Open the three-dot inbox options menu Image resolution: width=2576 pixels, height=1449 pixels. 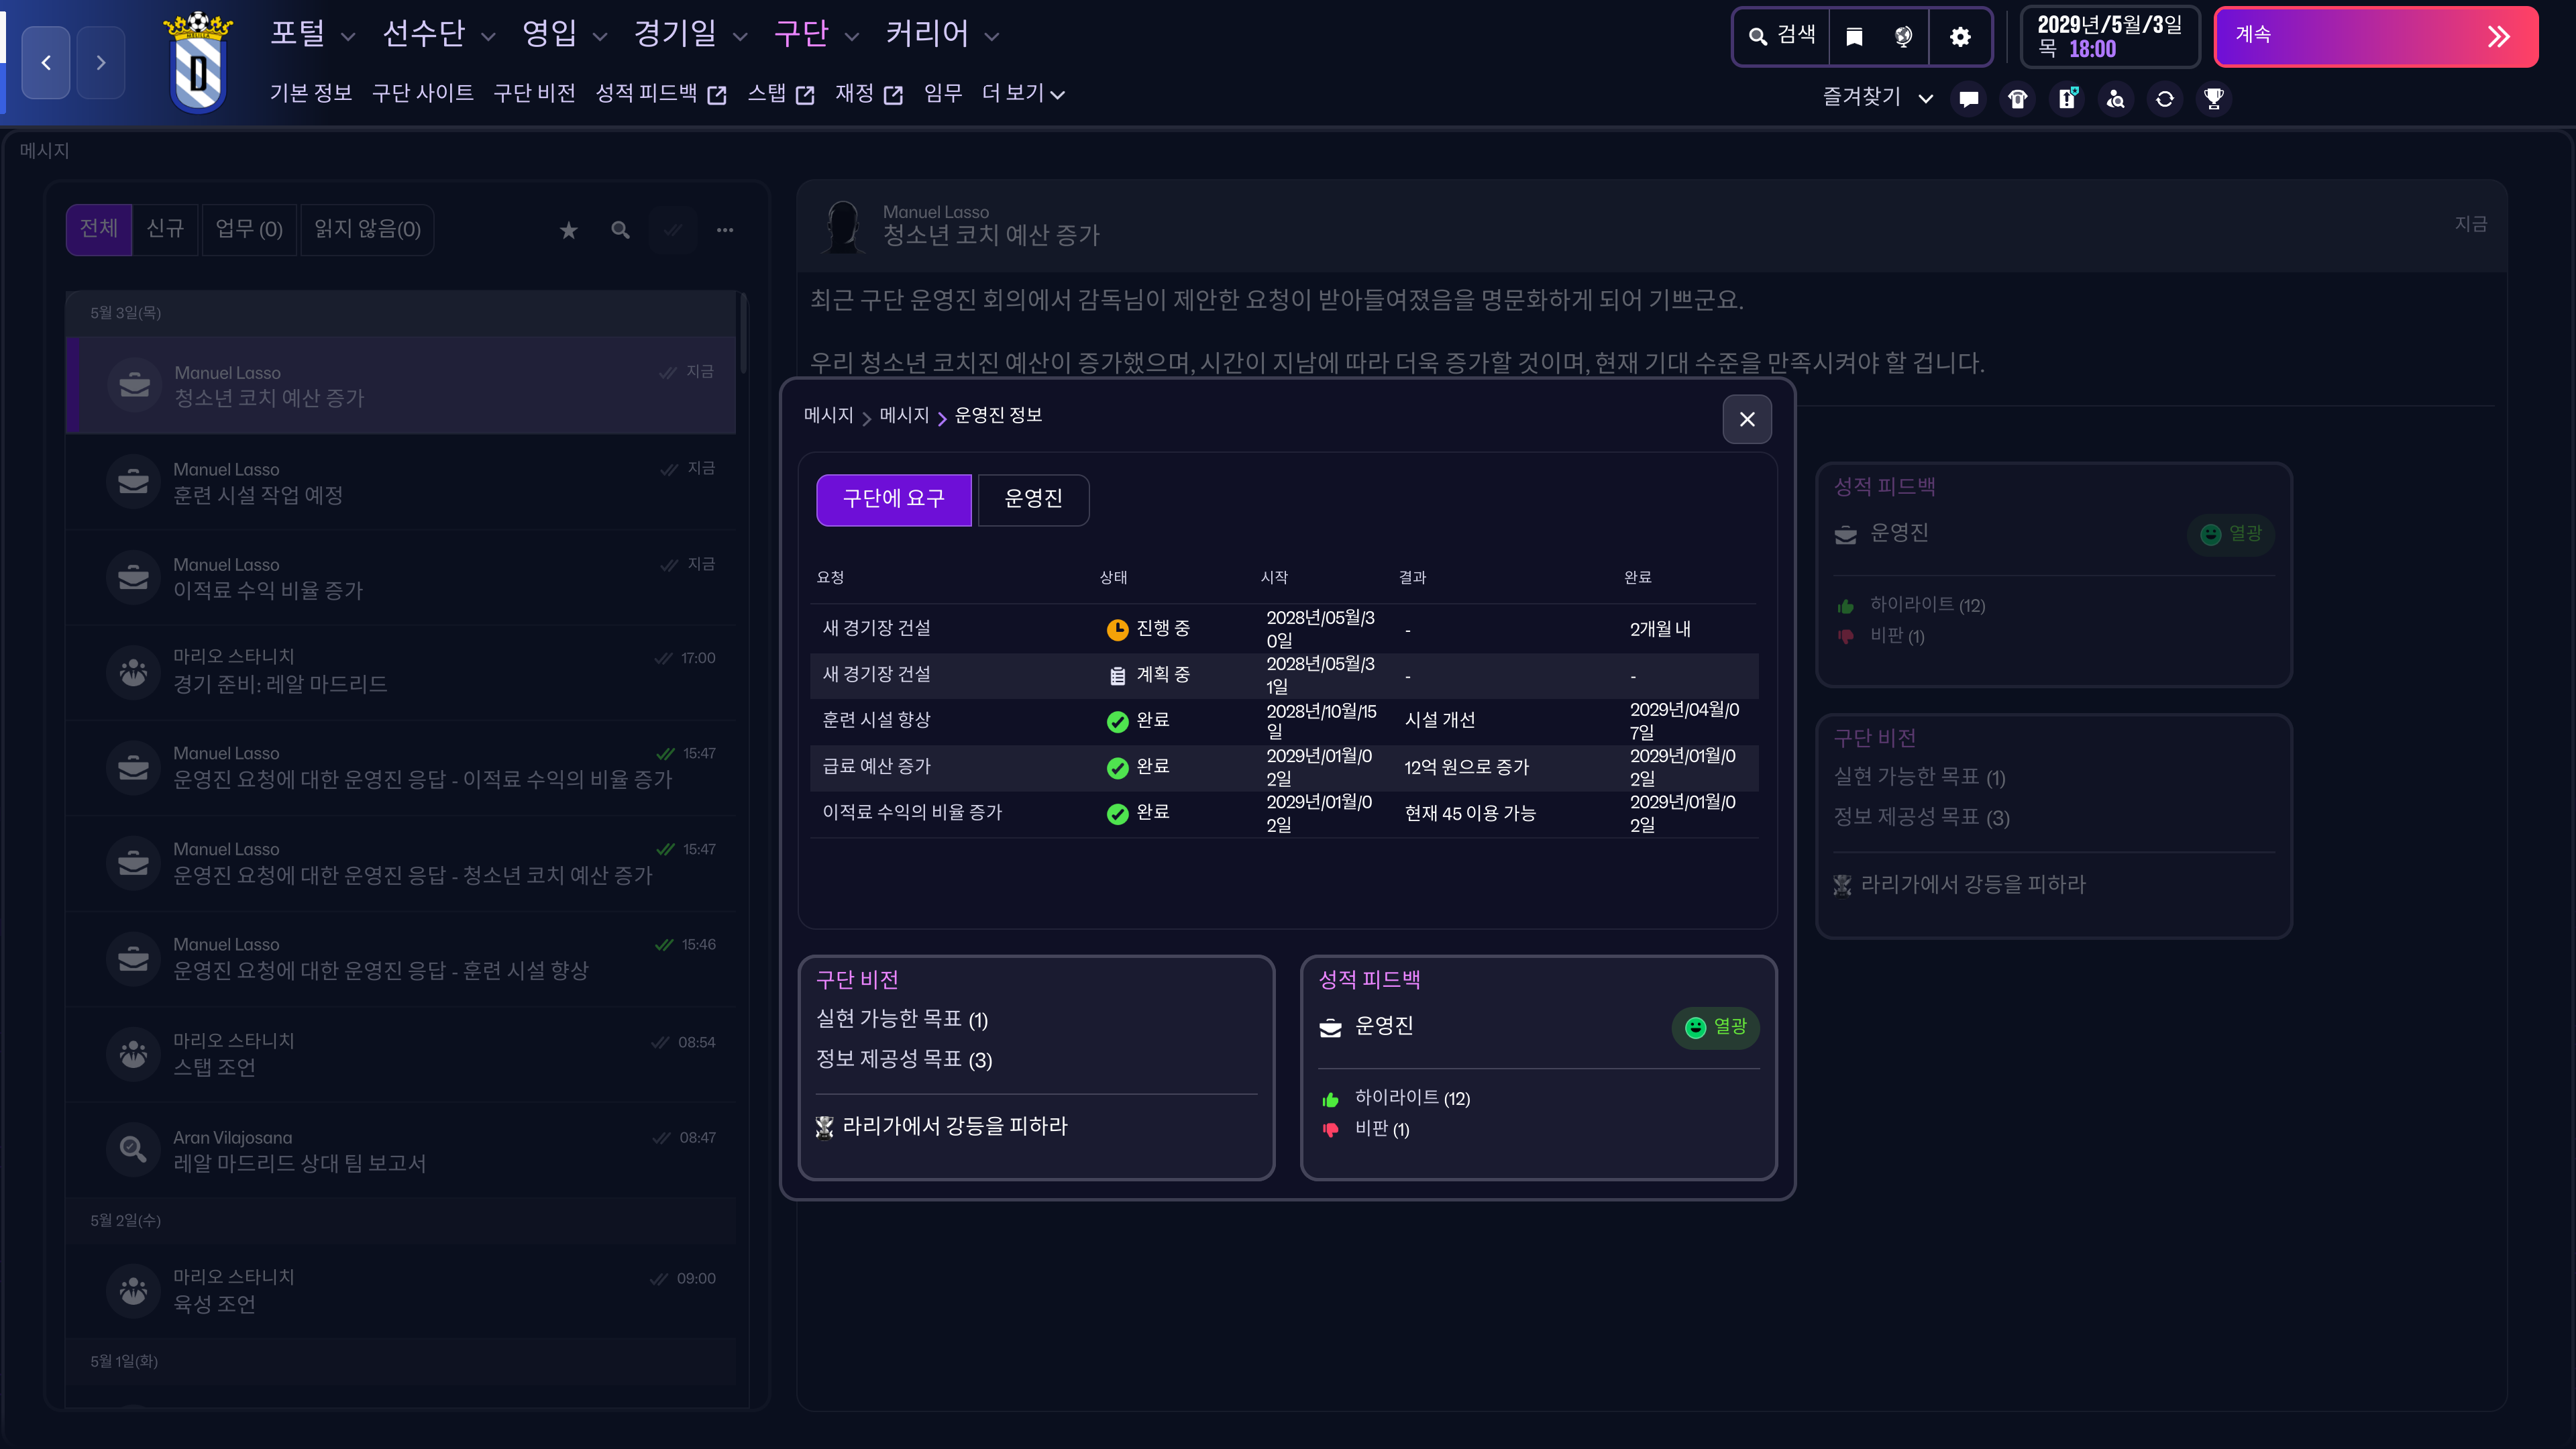click(725, 230)
